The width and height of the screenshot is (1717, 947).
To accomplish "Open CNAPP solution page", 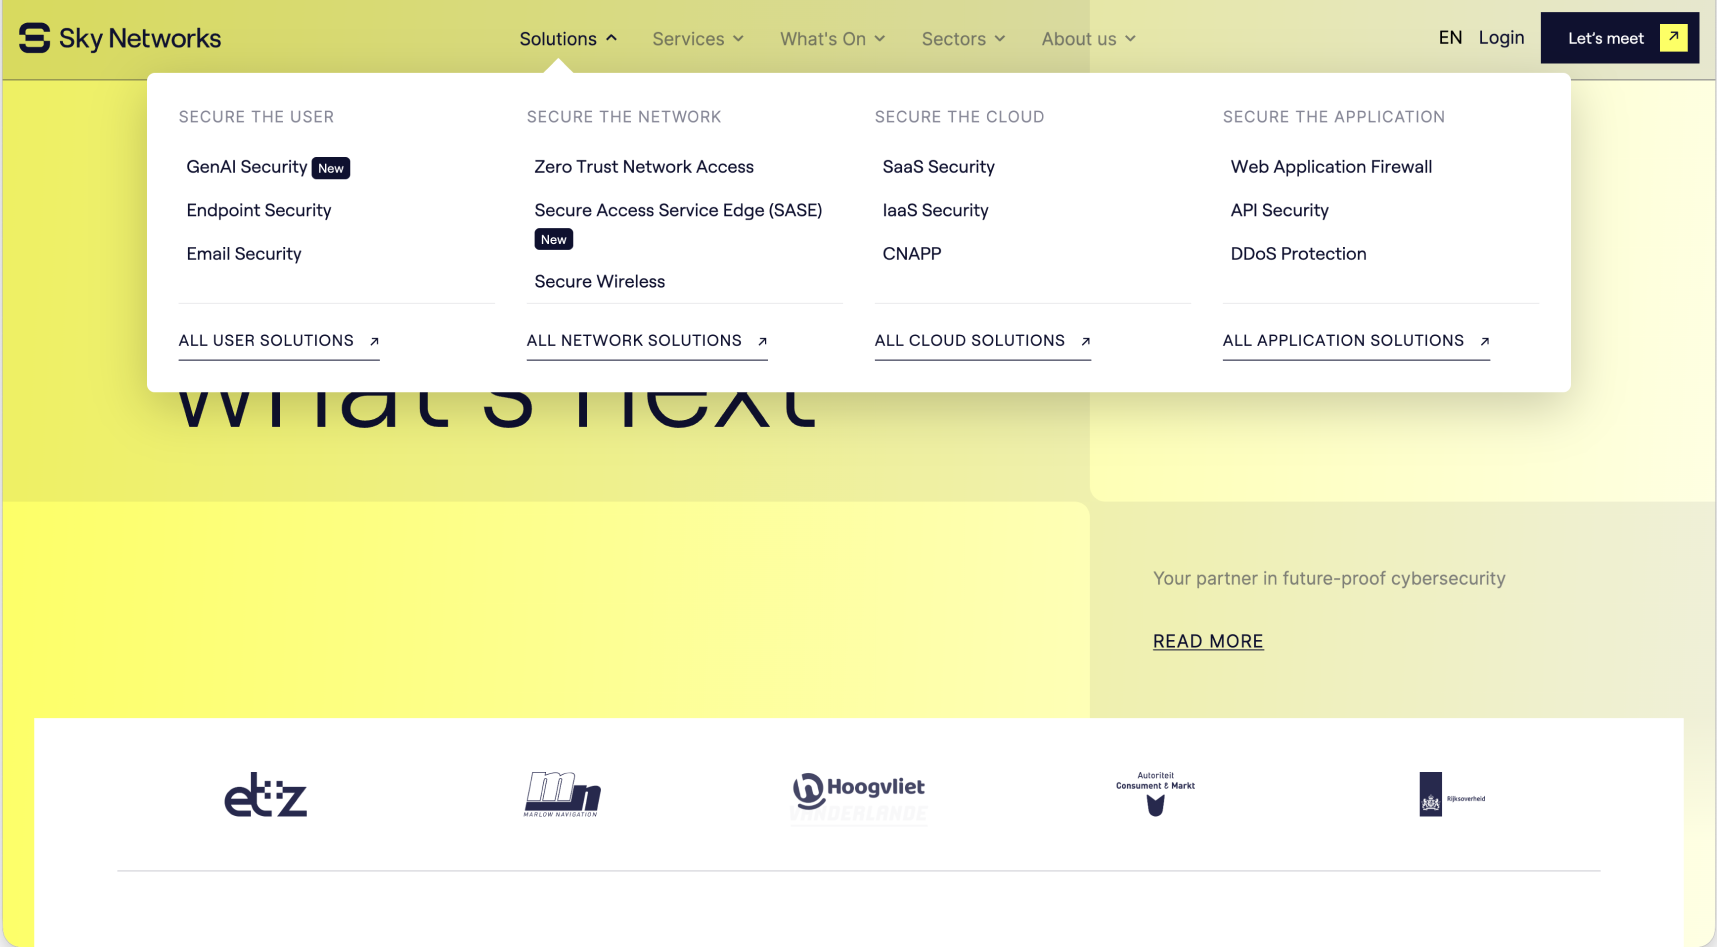I will point(912,254).
